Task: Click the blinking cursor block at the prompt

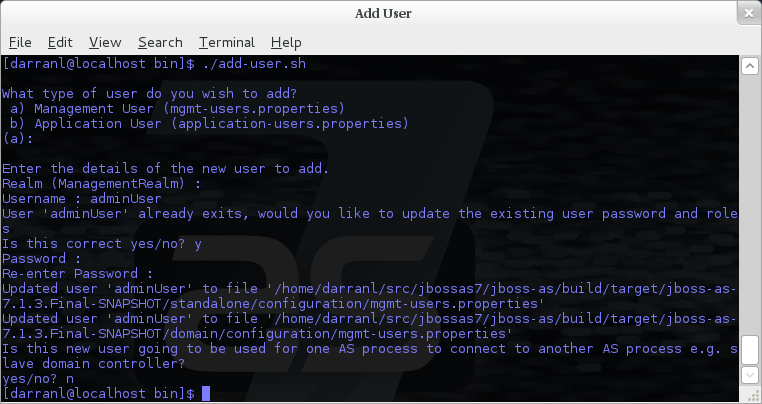Action: click(206, 394)
